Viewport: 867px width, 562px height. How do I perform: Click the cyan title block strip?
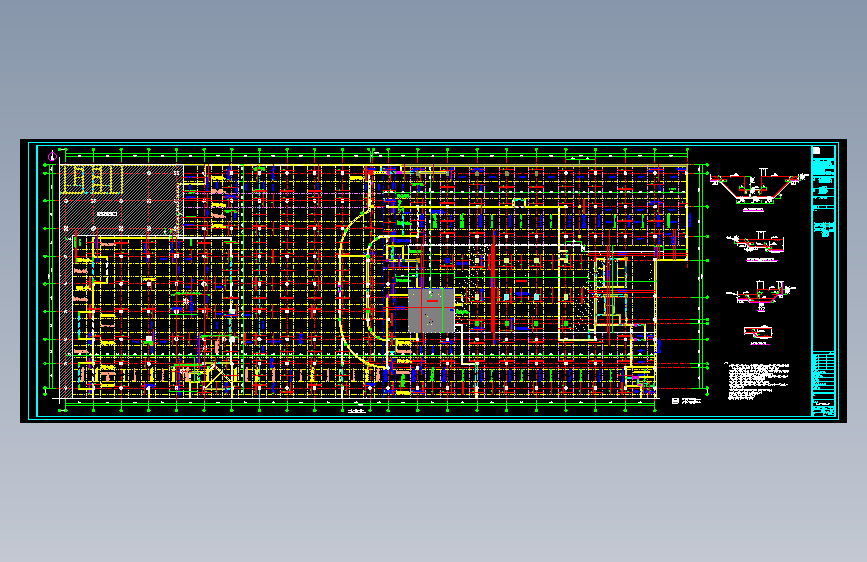click(x=823, y=281)
